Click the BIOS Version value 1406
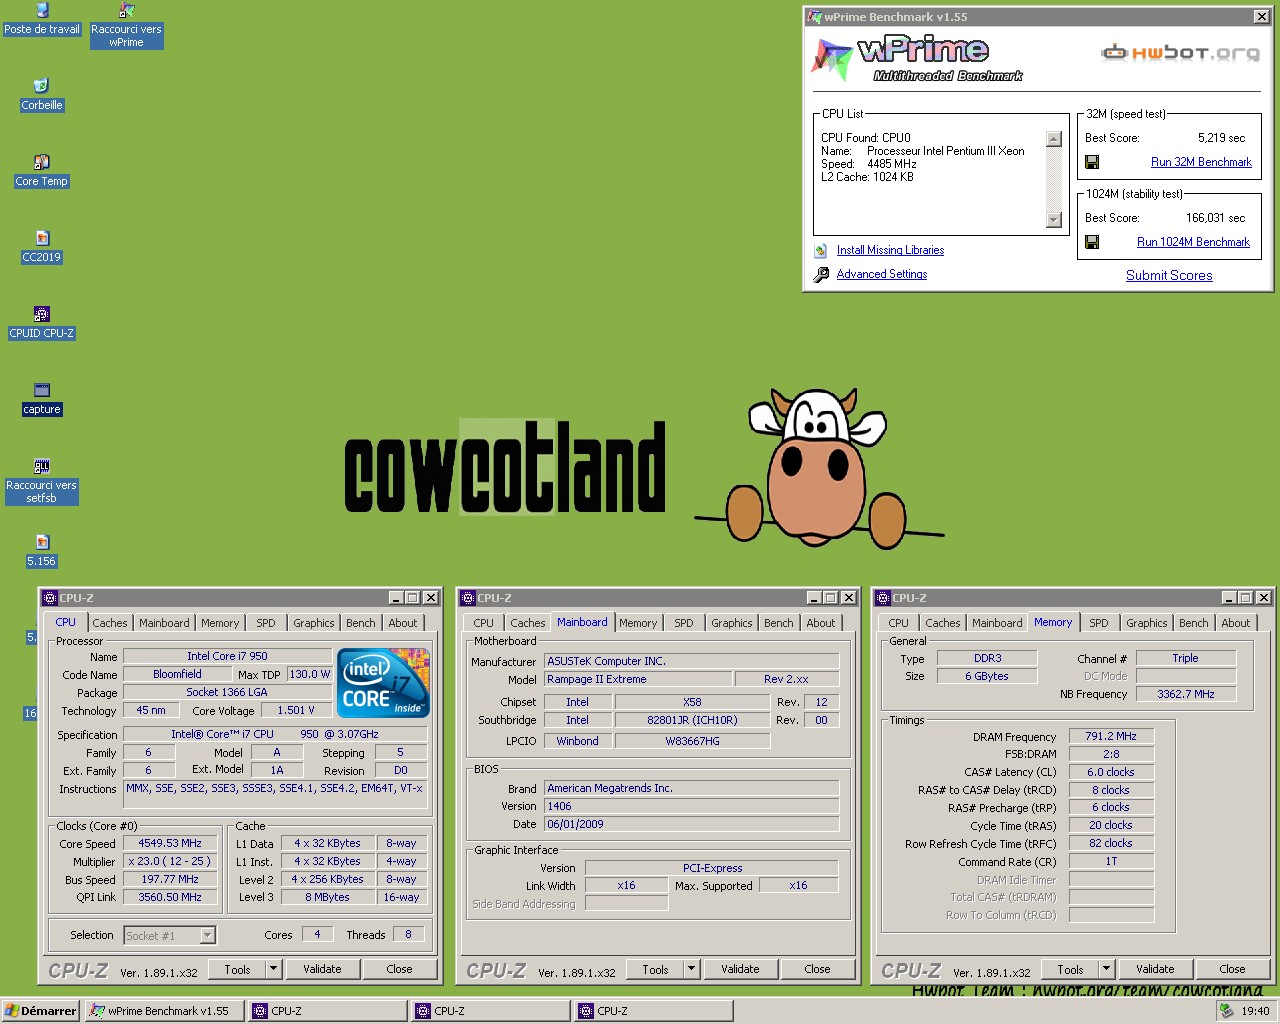Viewport: 1280px width, 1024px height. pyautogui.click(x=691, y=806)
